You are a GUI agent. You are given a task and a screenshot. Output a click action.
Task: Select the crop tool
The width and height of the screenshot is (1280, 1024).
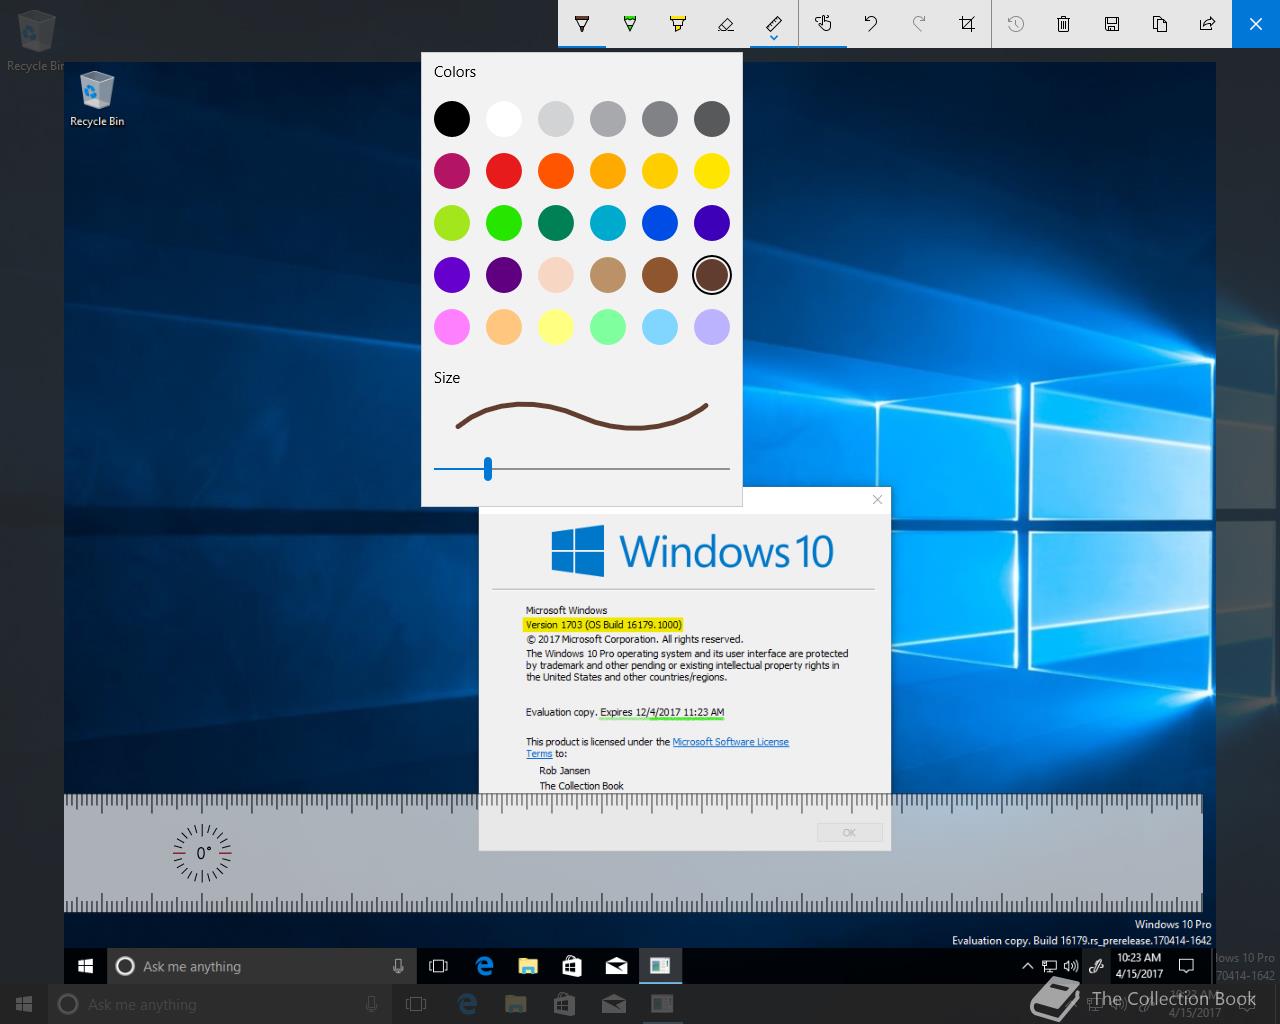click(967, 24)
